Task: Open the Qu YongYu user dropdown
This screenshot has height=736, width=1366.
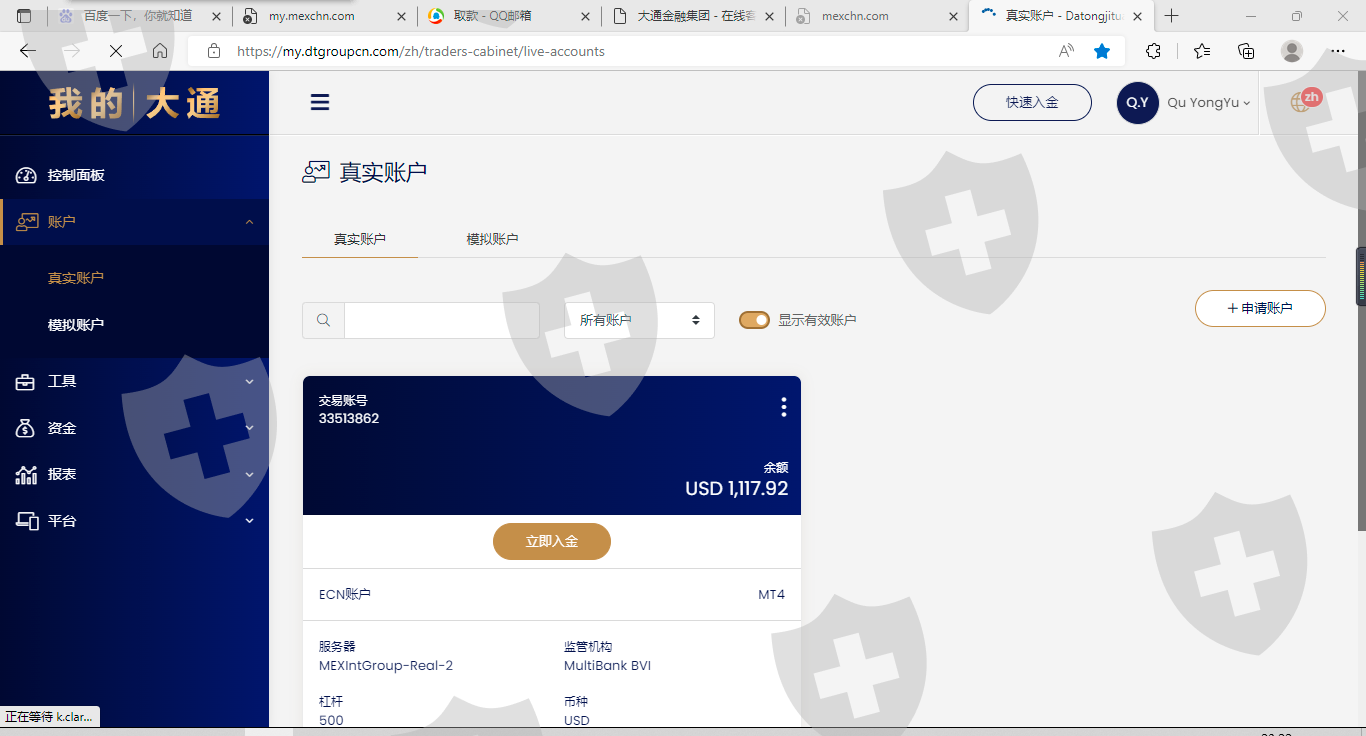Action: point(1209,103)
